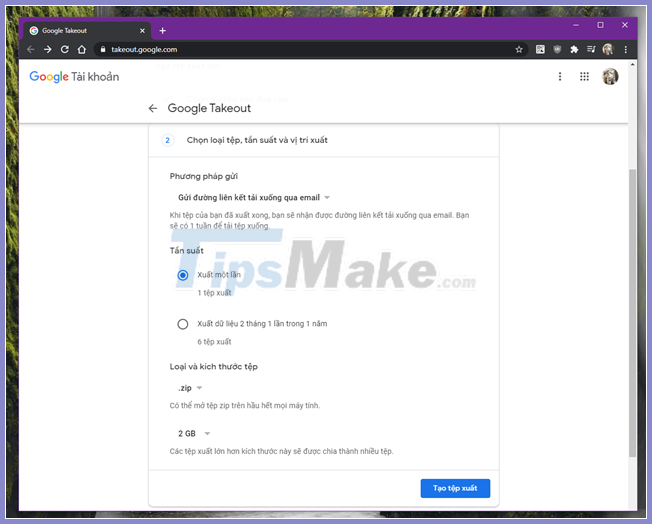Bookmark this page with the star icon
Screen dimensions: 652x524
pyautogui.click(x=519, y=49)
